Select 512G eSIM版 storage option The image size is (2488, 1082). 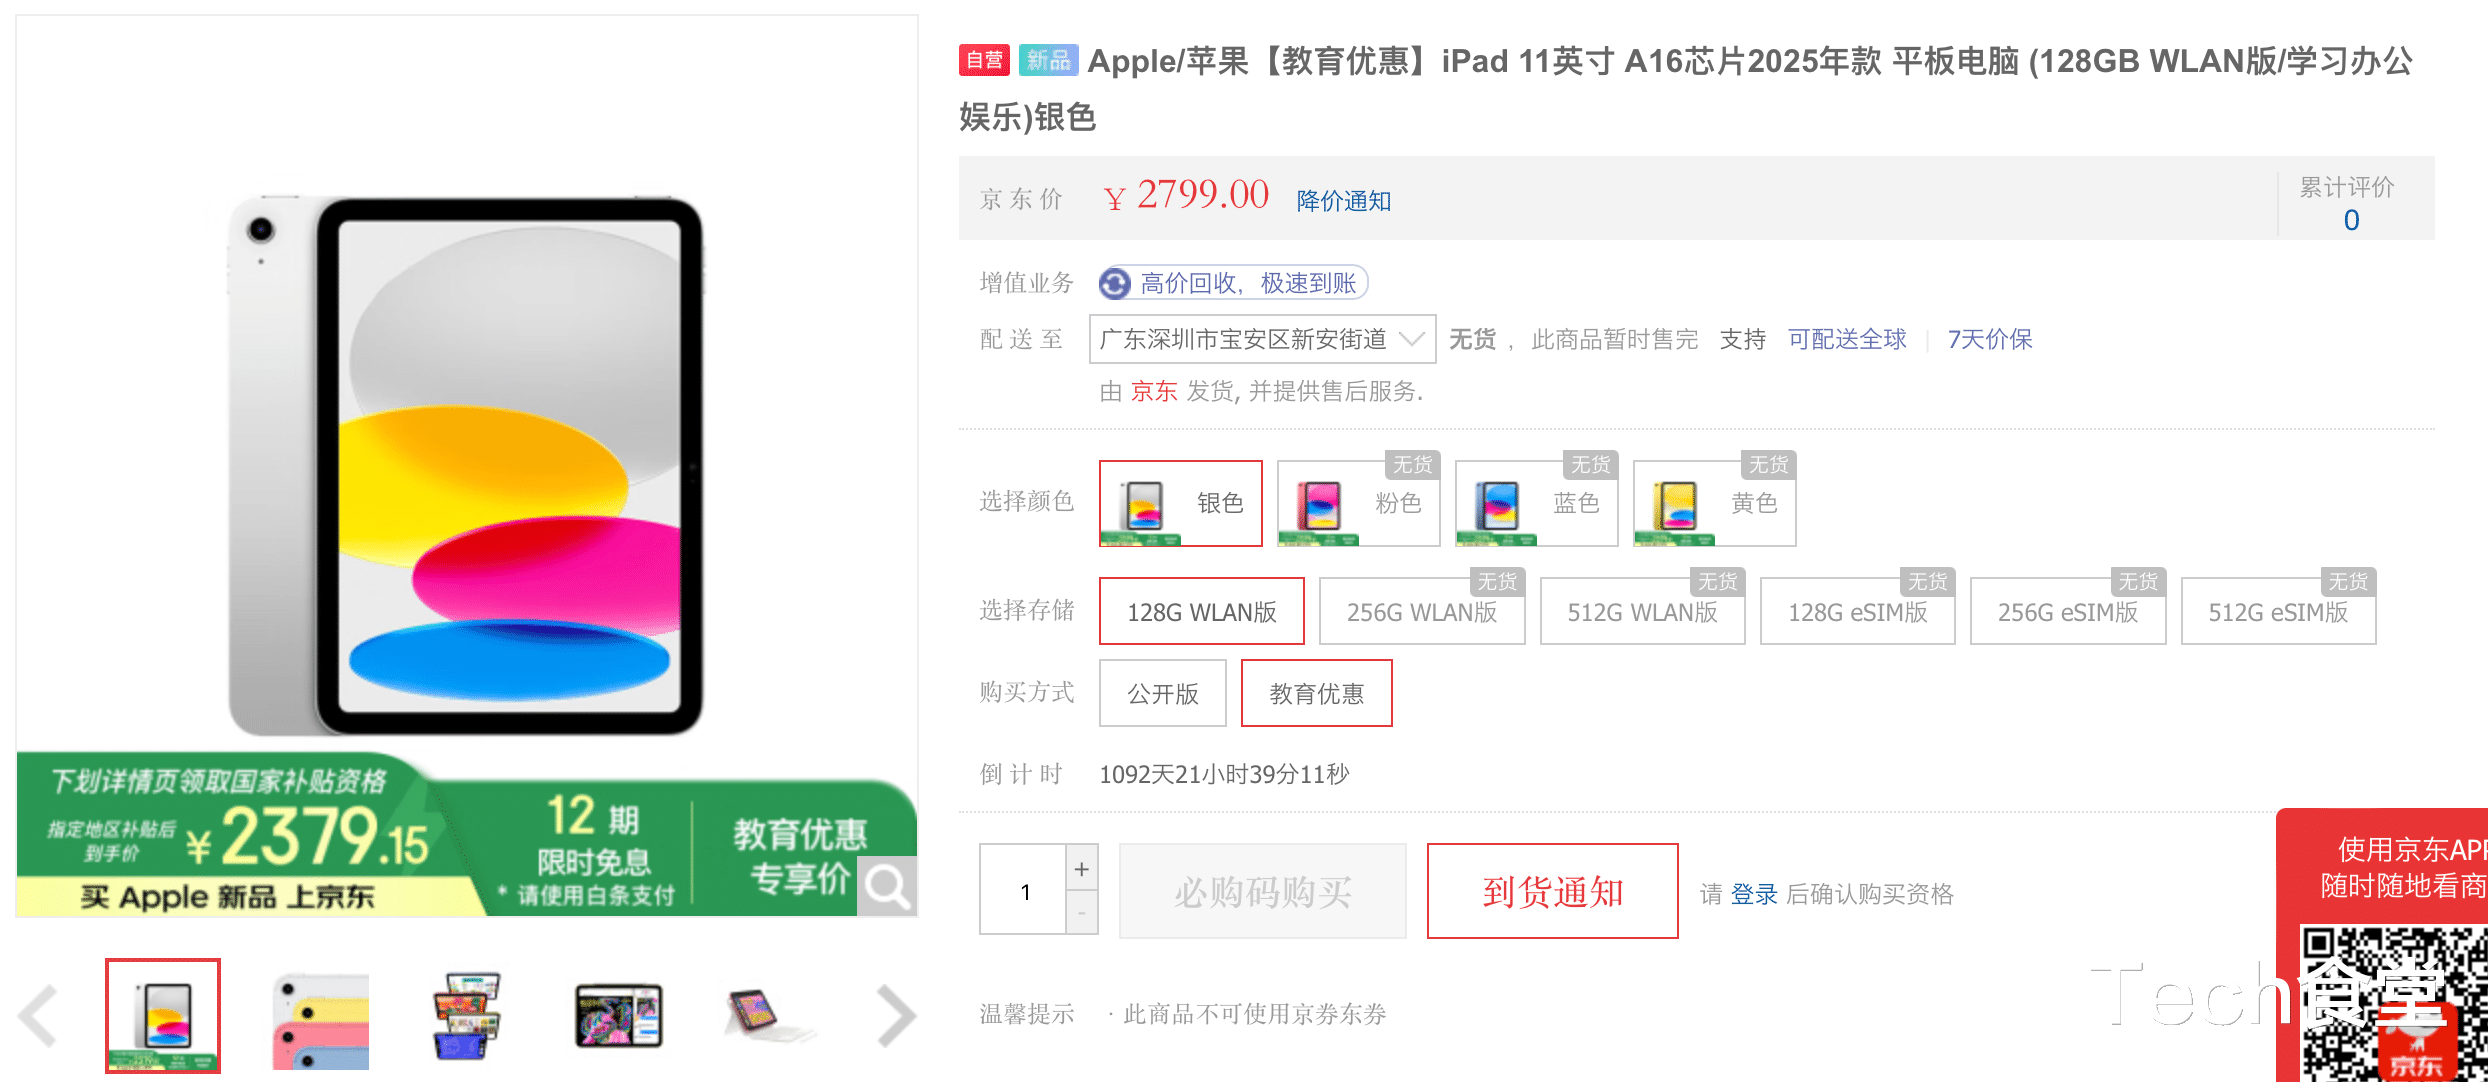2278,612
